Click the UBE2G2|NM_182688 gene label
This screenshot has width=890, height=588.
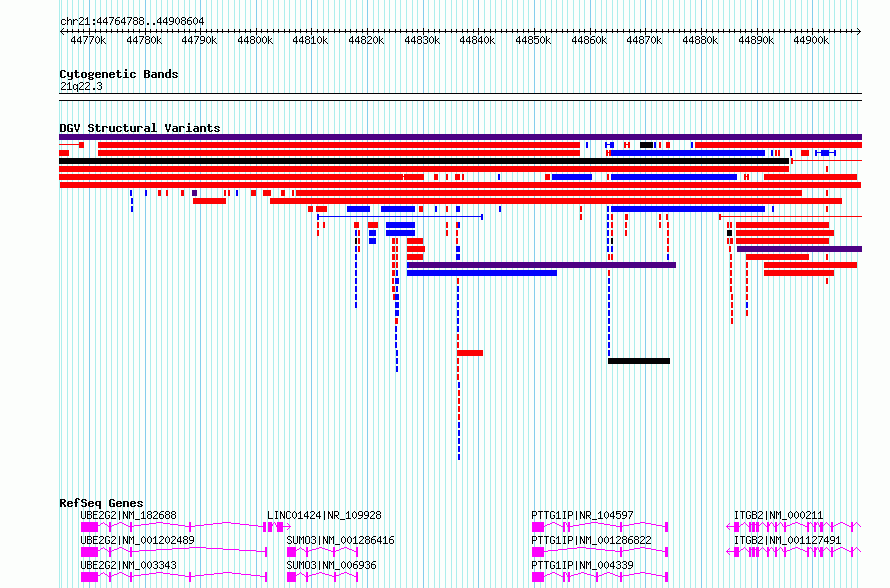point(128,515)
